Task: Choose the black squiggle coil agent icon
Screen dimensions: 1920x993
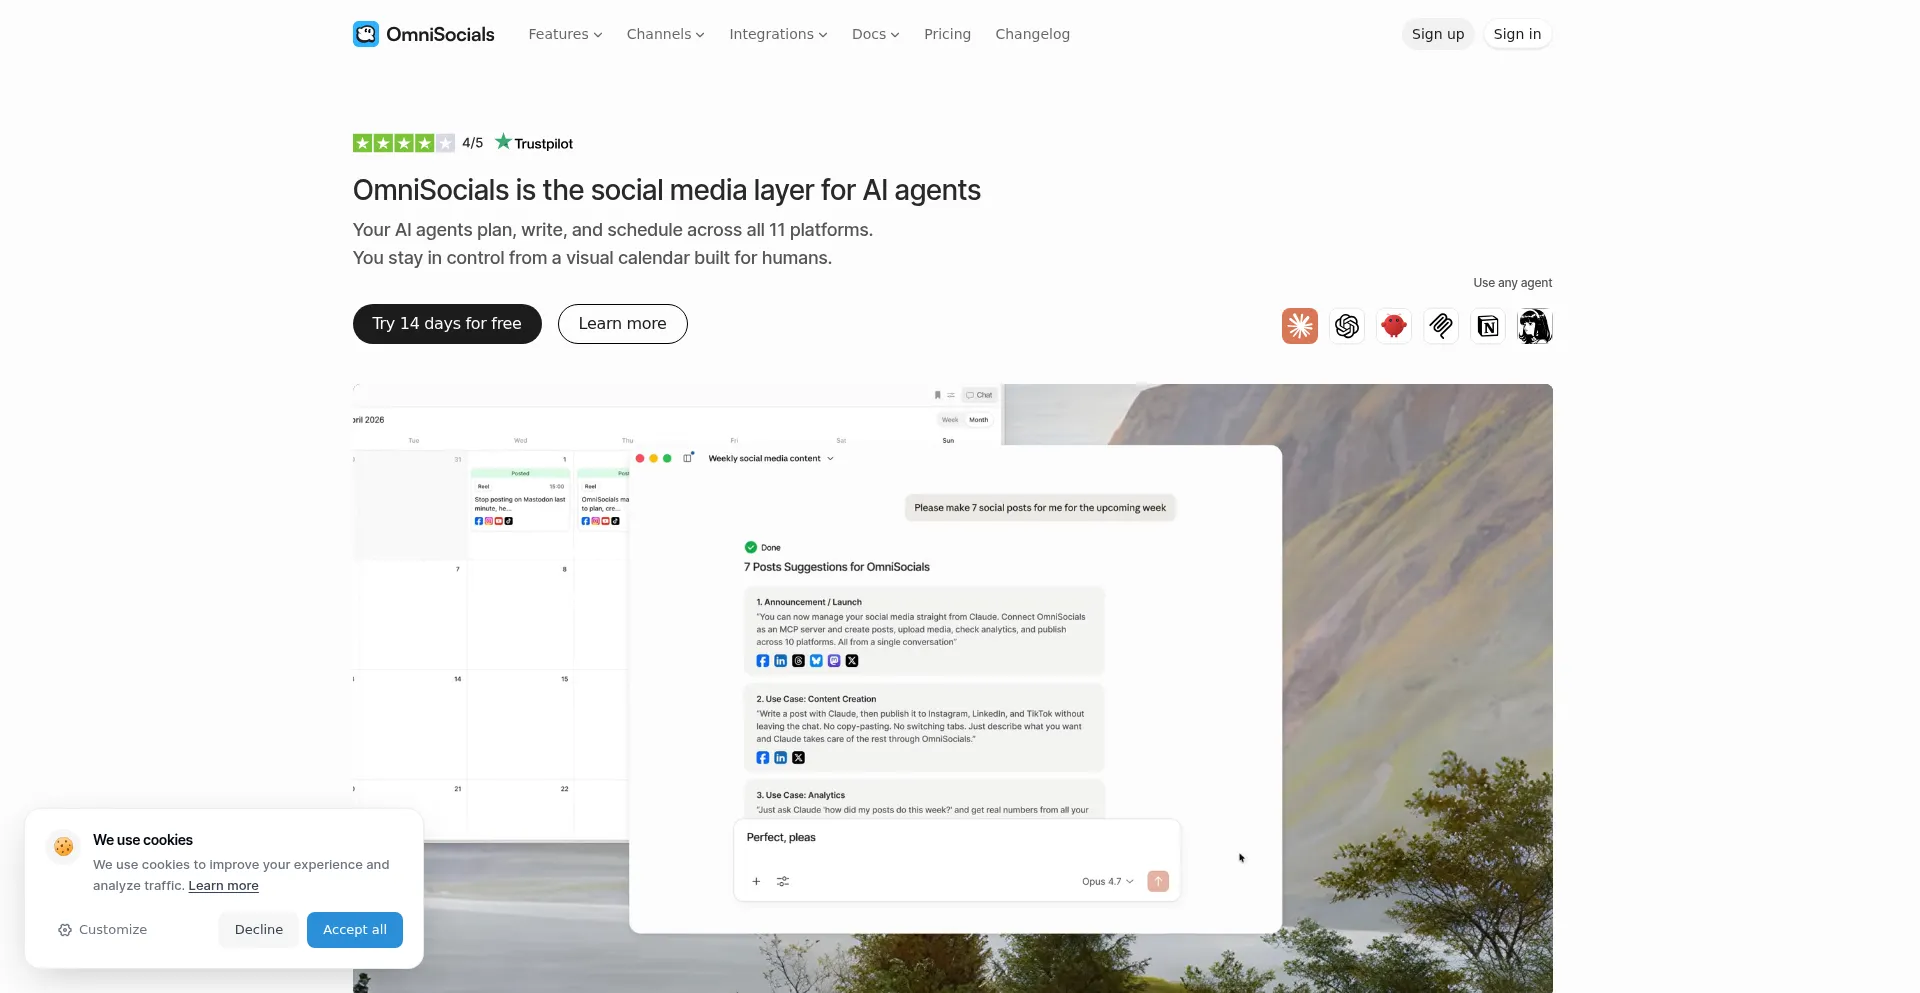Action: 1441,326
